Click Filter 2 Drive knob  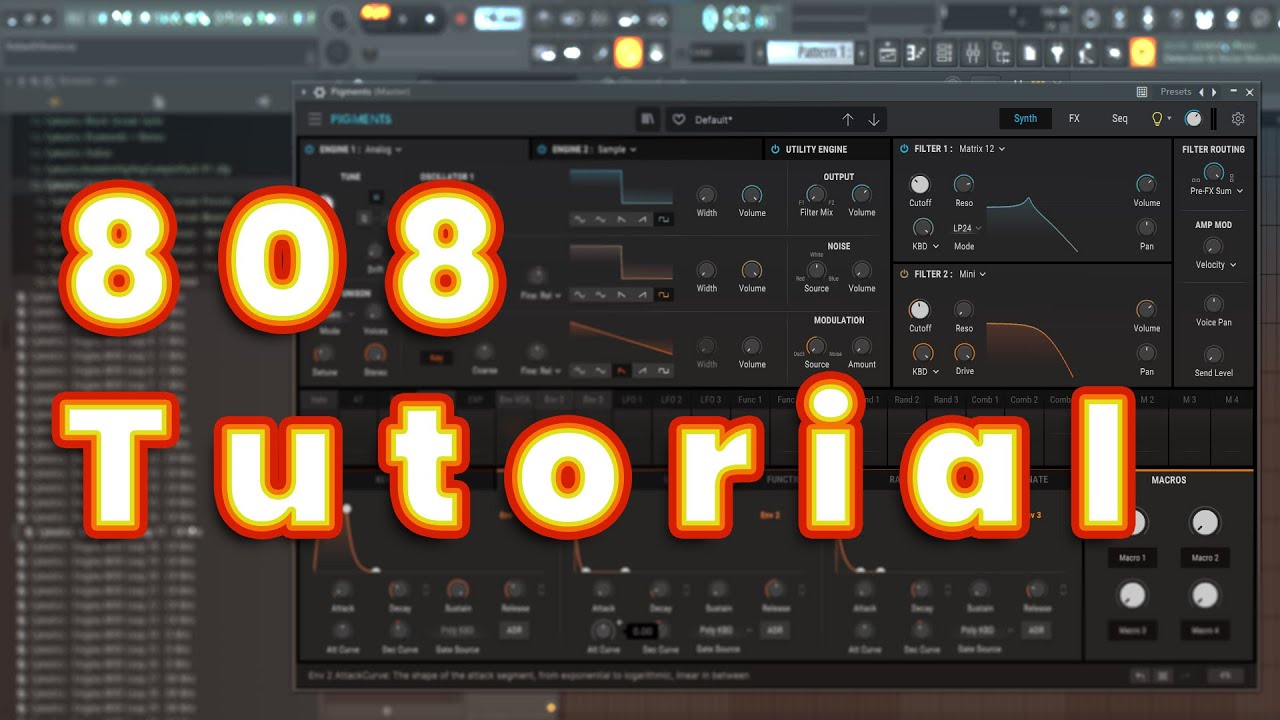coord(964,352)
